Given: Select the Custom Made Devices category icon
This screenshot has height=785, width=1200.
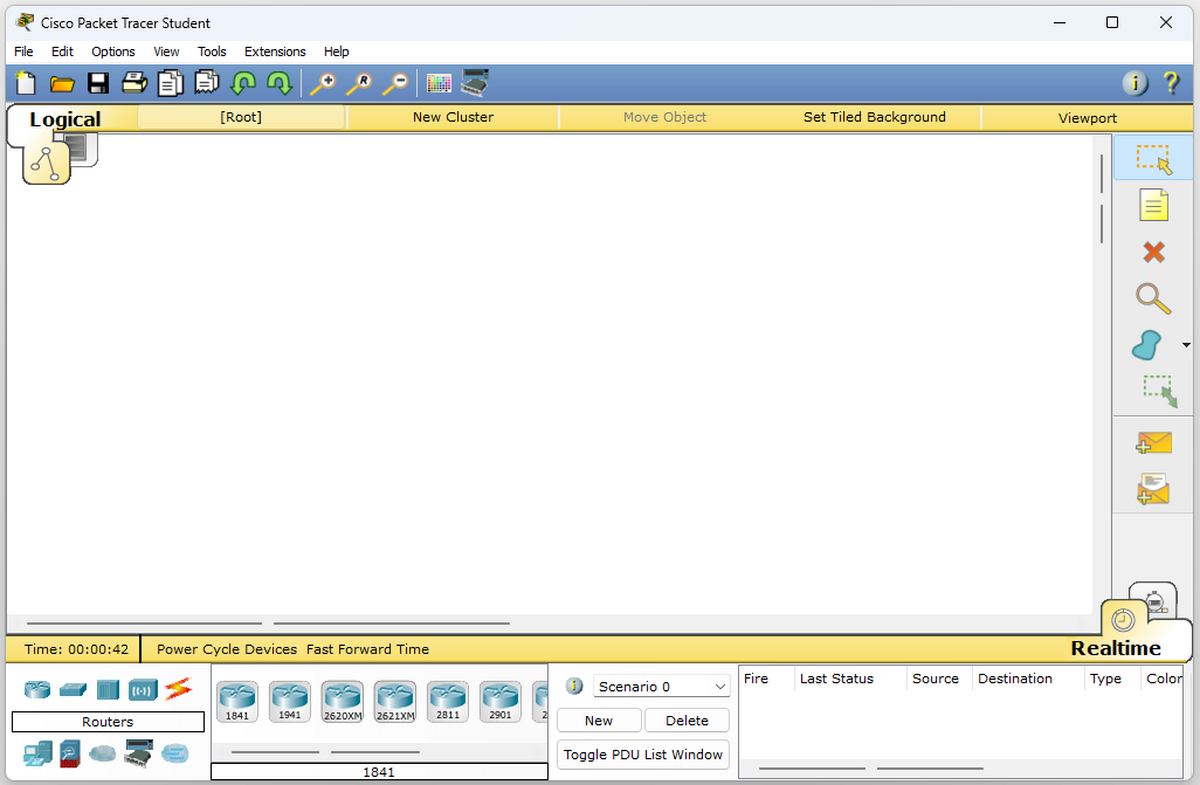Looking at the screenshot, I should point(138,753).
